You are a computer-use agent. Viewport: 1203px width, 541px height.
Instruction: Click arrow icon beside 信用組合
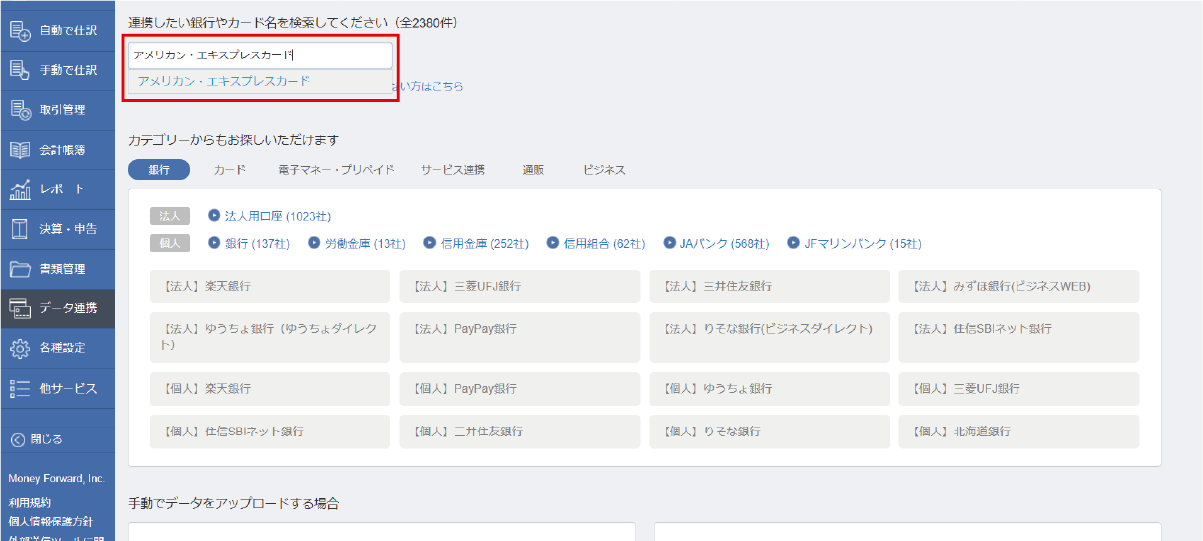(553, 243)
